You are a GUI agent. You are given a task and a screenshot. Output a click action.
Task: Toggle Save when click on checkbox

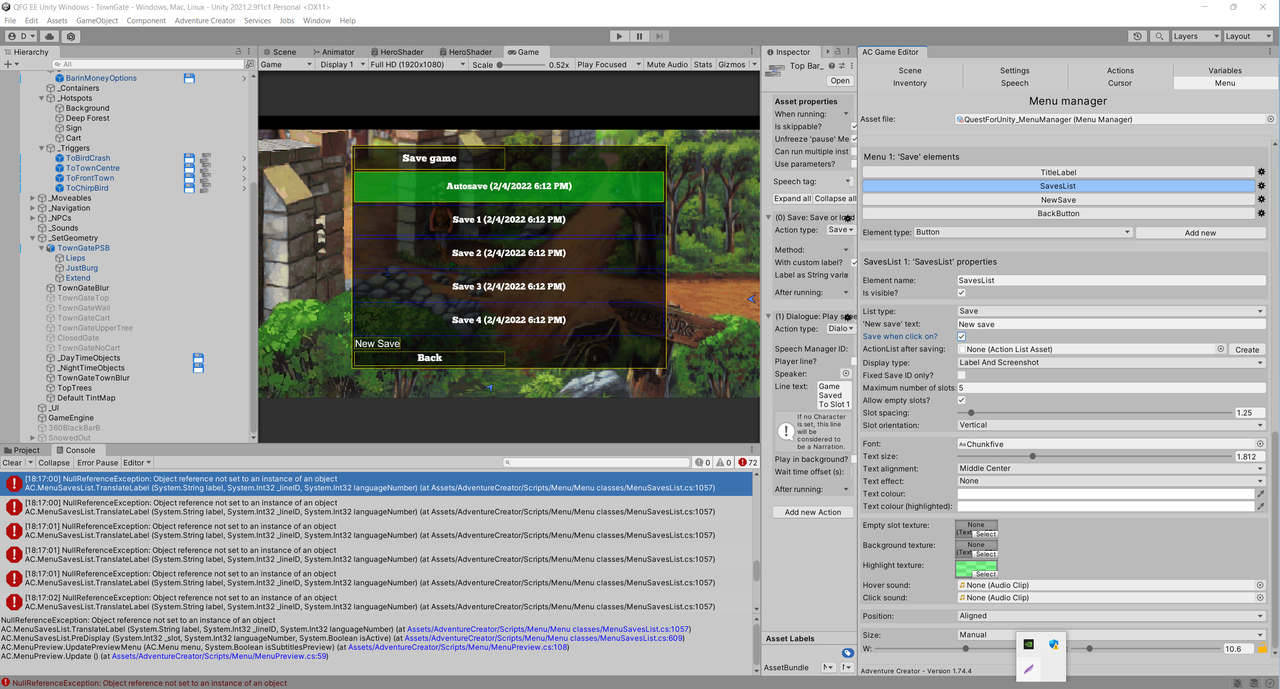[961, 337]
